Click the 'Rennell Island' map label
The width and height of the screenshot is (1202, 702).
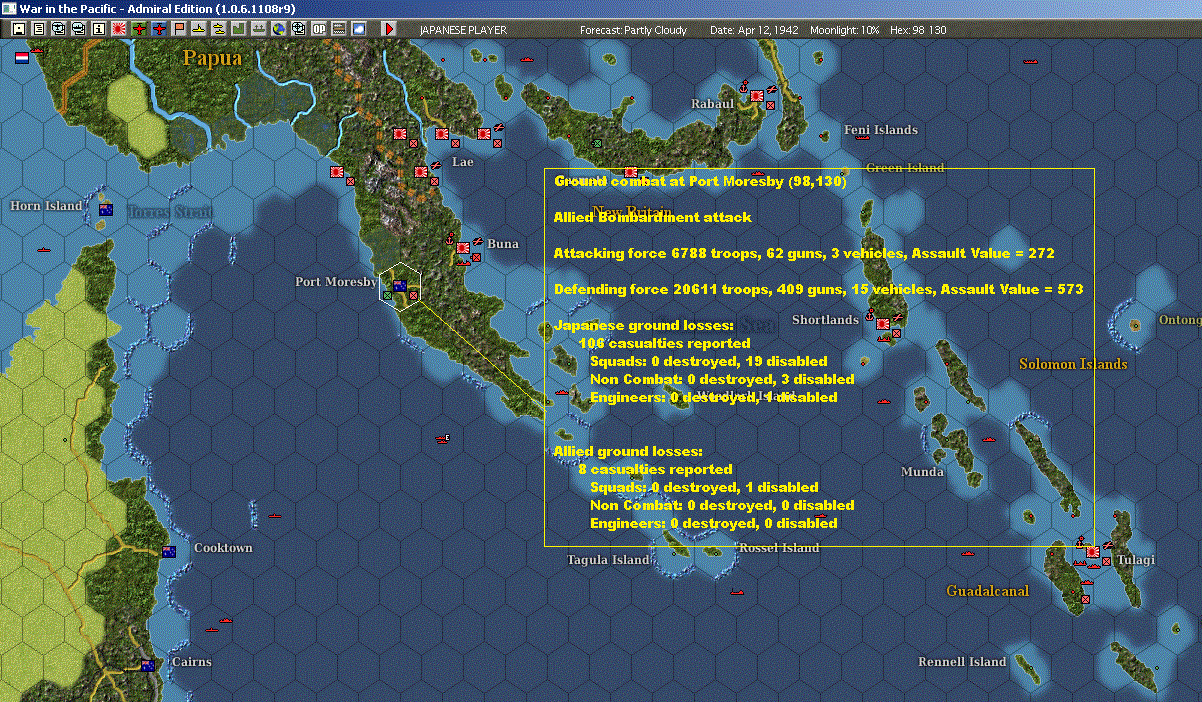click(x=962, y=662)
